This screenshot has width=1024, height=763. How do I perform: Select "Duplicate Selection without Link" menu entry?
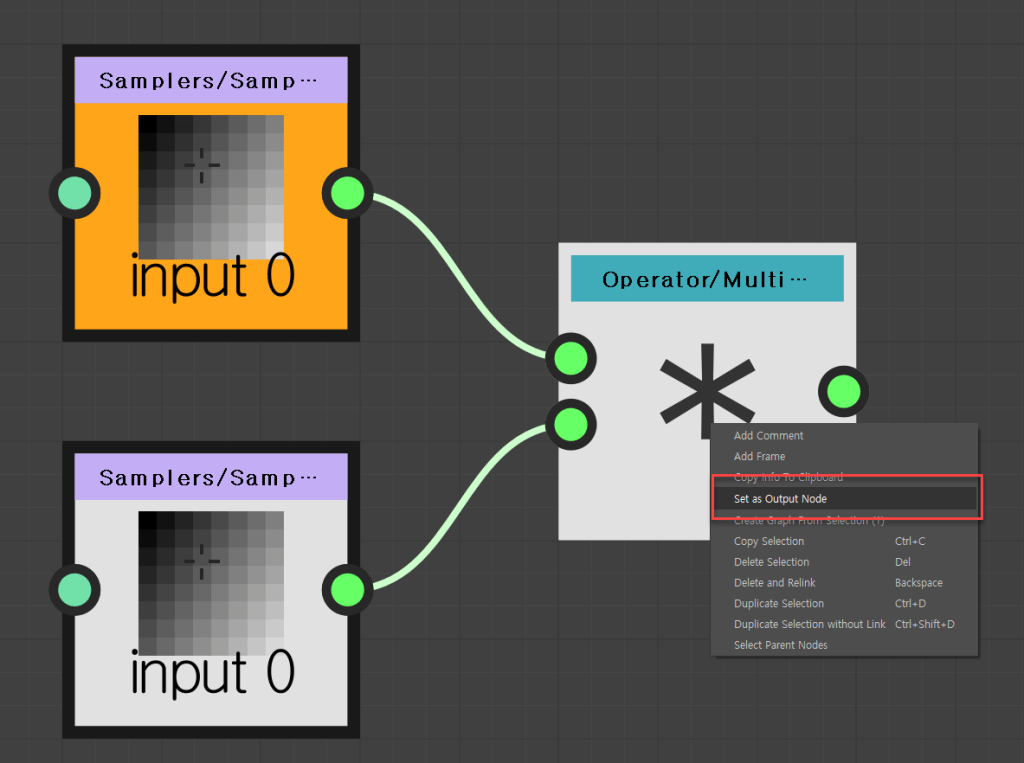pyautogui.click(x=809, y=624)
